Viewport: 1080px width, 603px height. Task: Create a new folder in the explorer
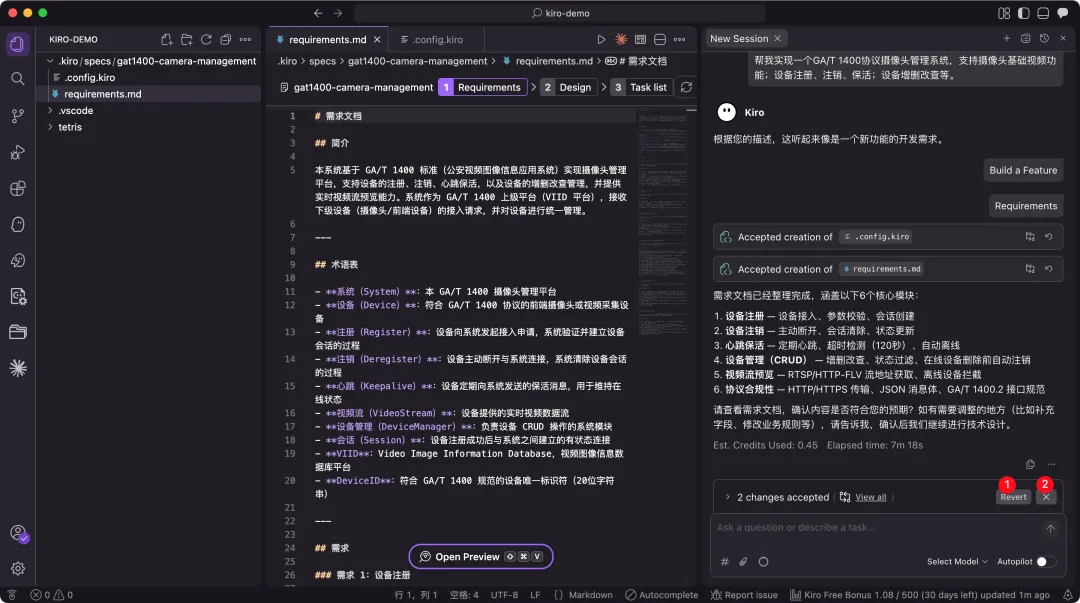pos(186,39)
